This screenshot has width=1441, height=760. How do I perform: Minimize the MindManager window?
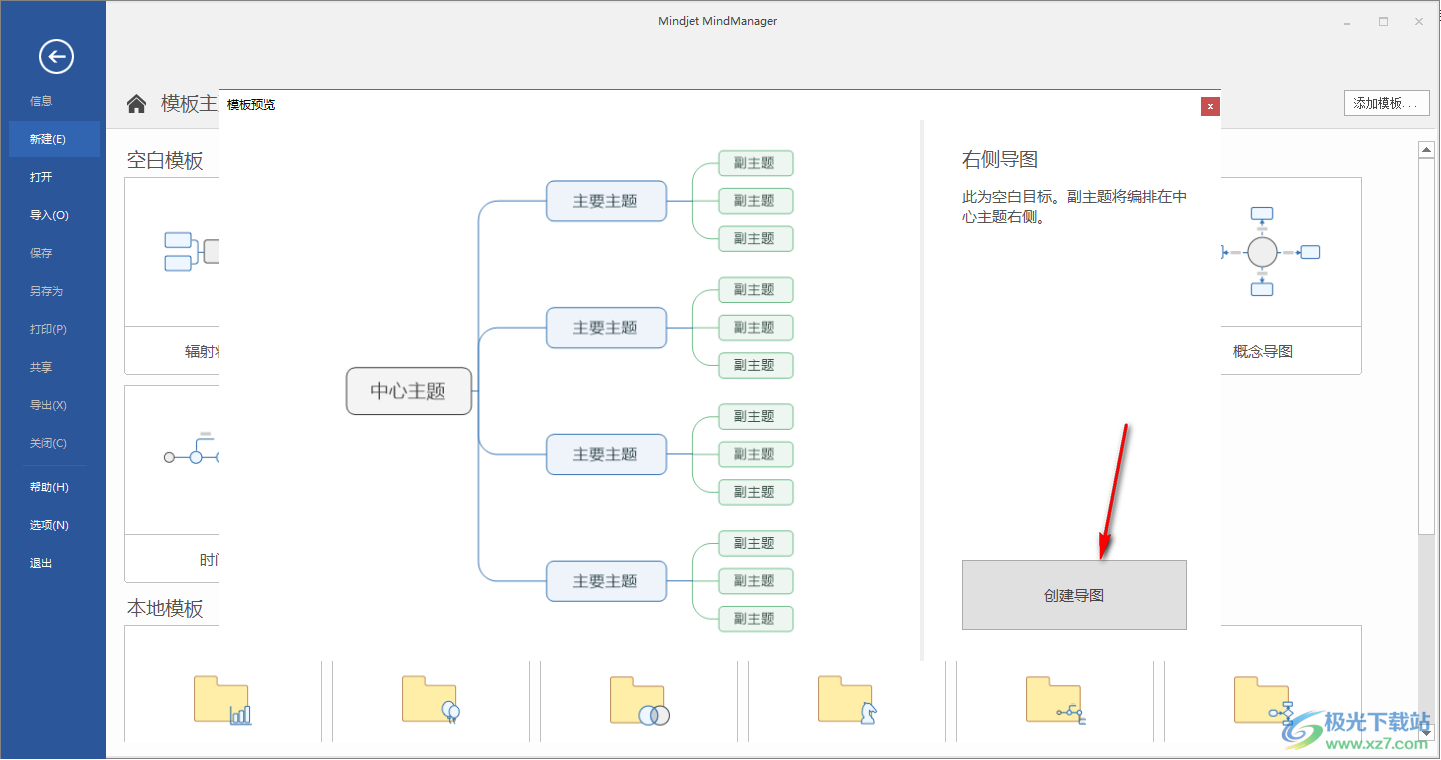[1348, 21]
